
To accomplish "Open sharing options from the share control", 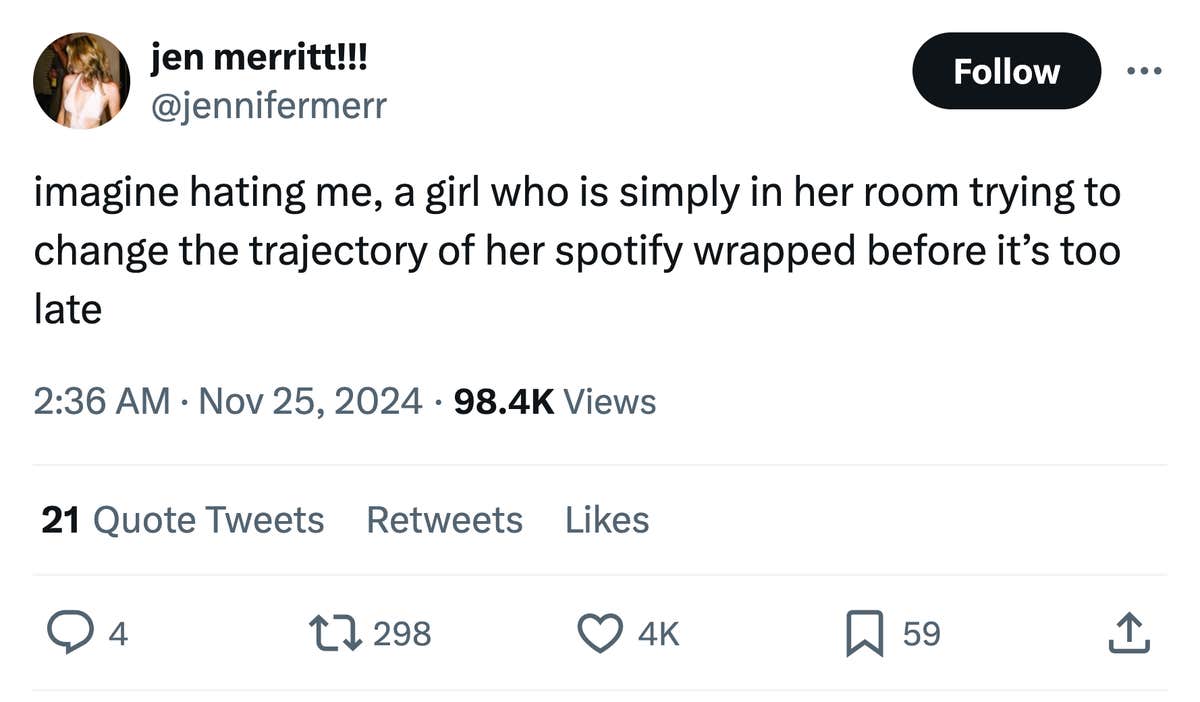I will 1131,633.
